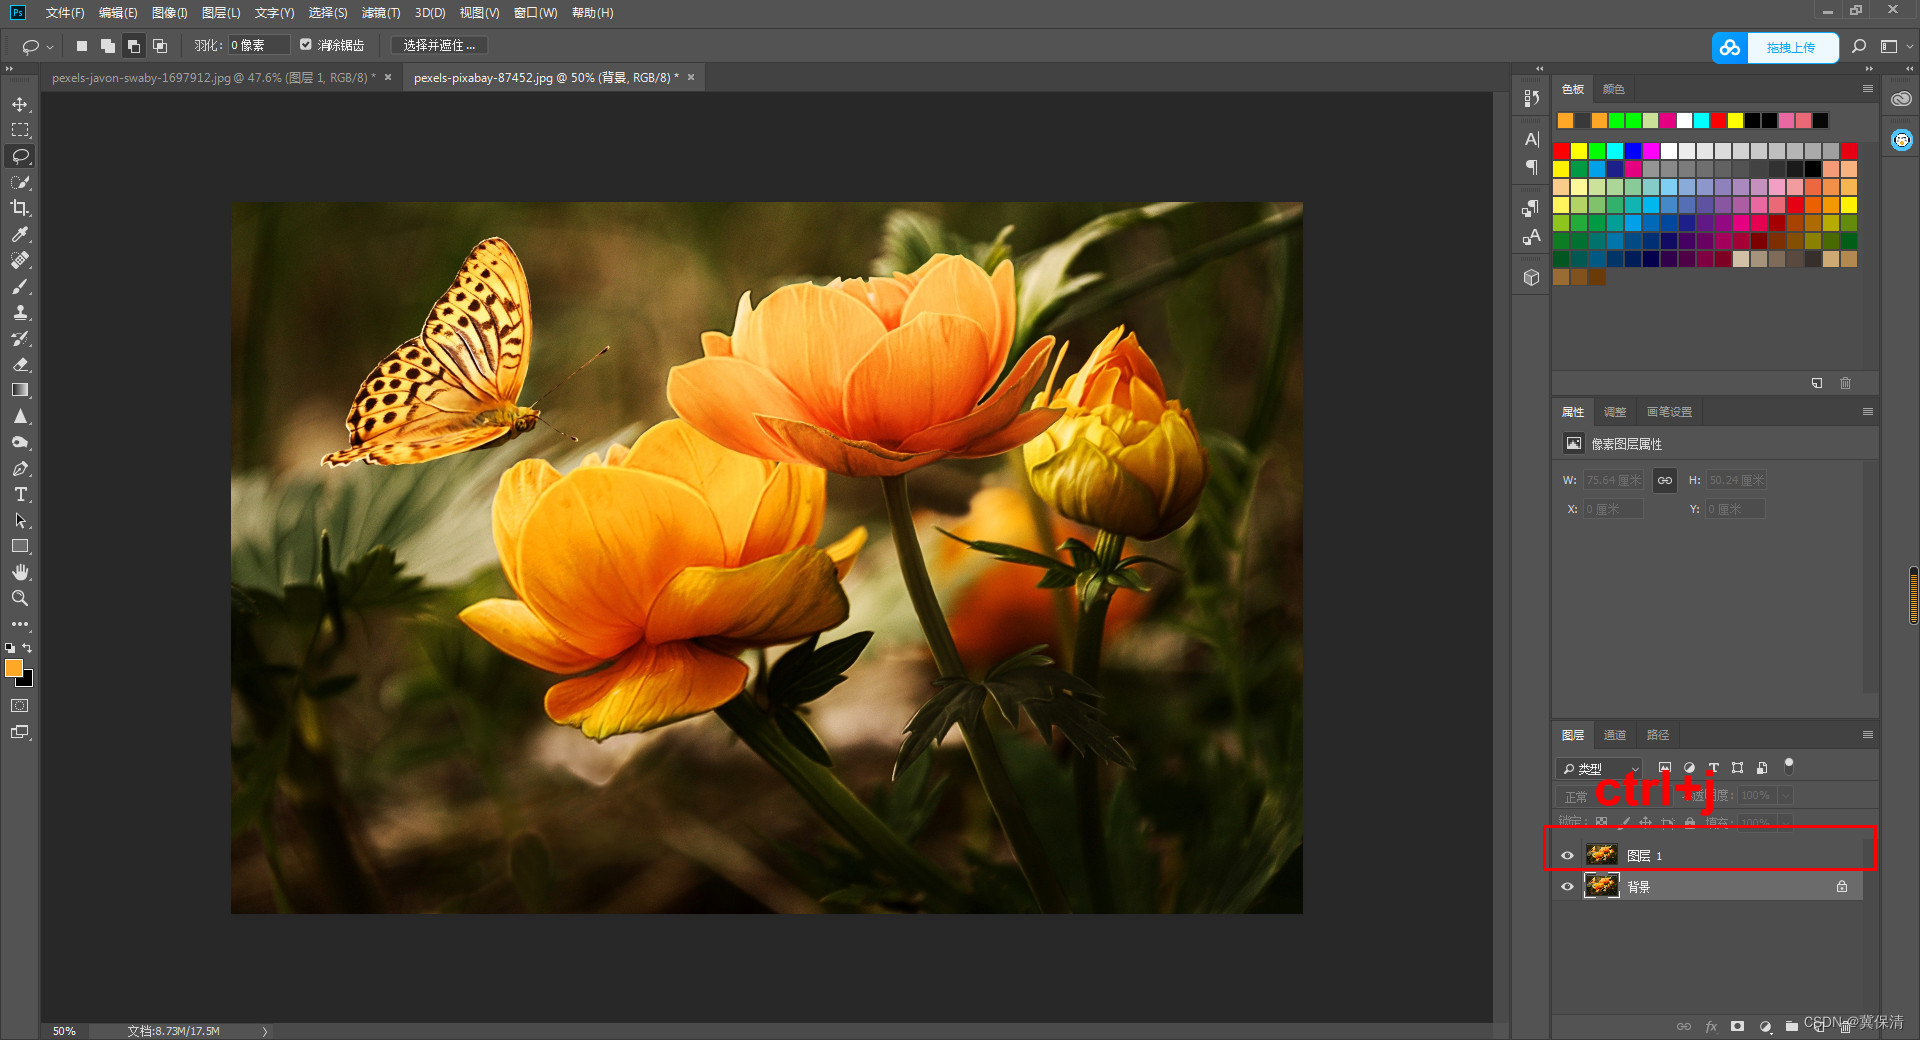Expand the toolbar with double-arrow
The width and height of the screenshot is (1920, 1040).
tap(9, 69)
